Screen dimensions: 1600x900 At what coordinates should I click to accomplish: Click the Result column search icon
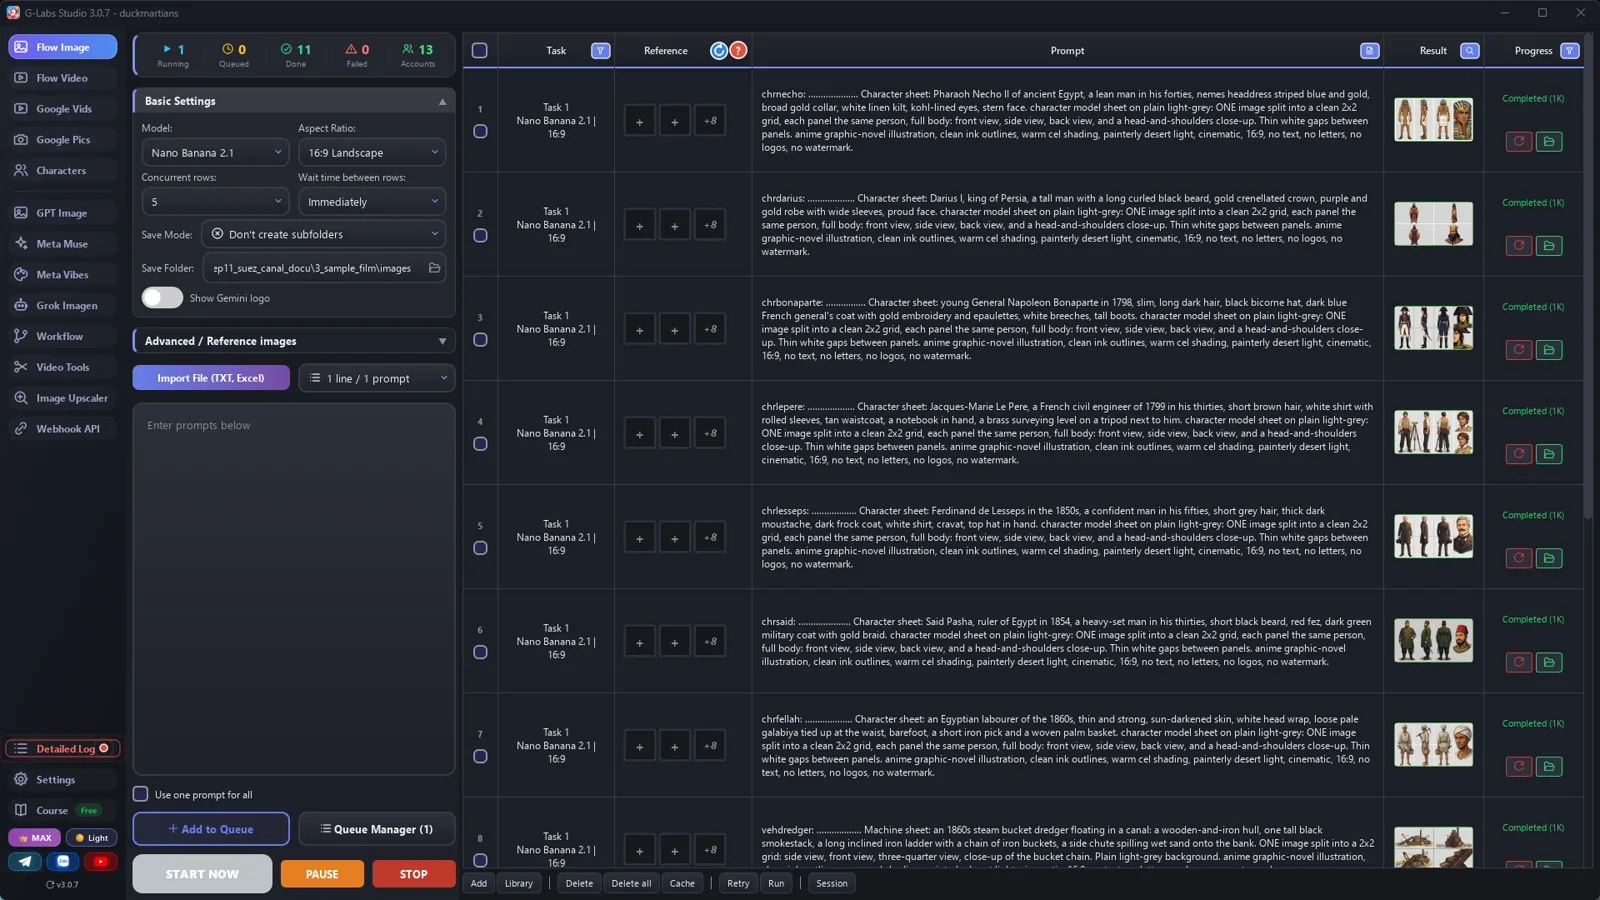[1469, 50]
